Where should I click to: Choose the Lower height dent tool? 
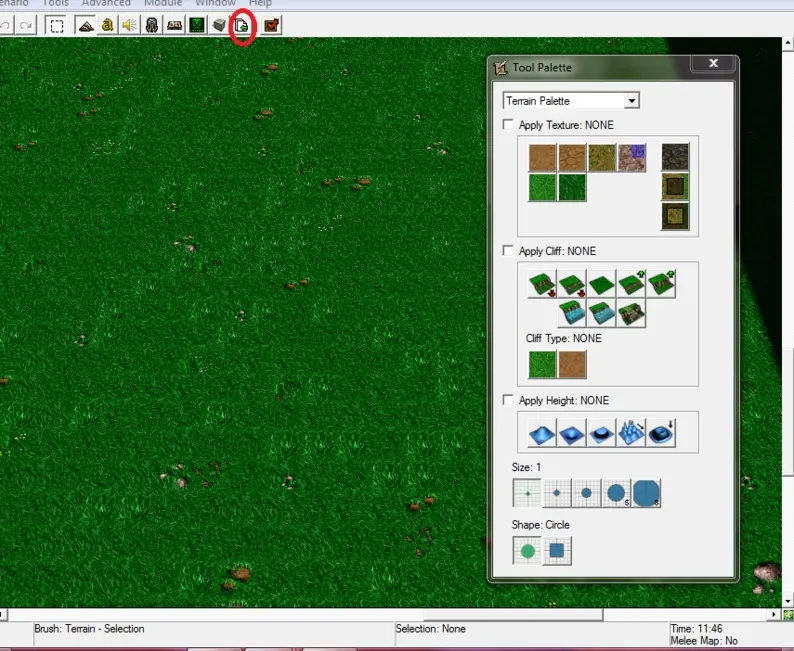(572, 433)
